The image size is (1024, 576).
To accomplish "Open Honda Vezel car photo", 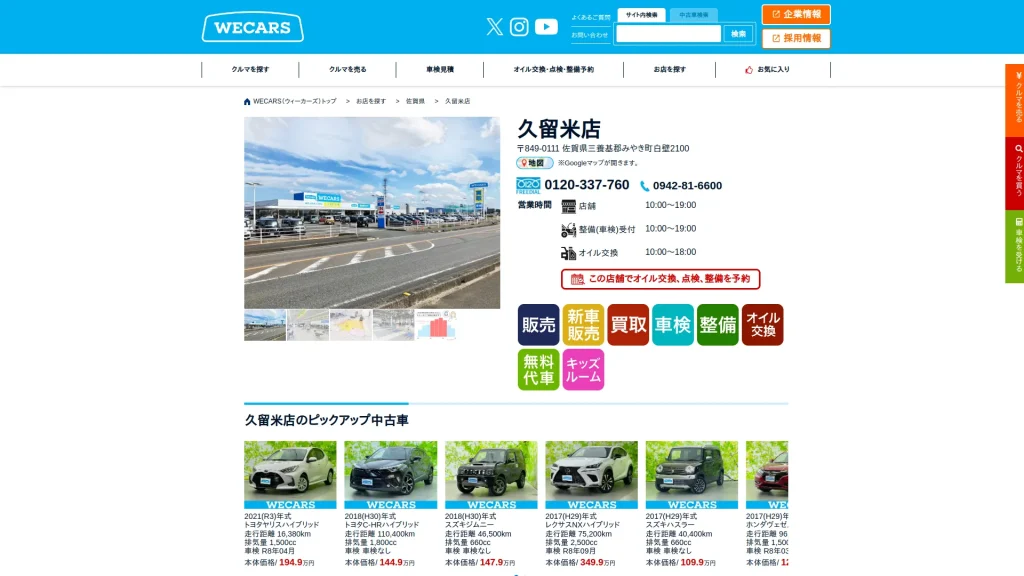I will click(x=767, y=475).
